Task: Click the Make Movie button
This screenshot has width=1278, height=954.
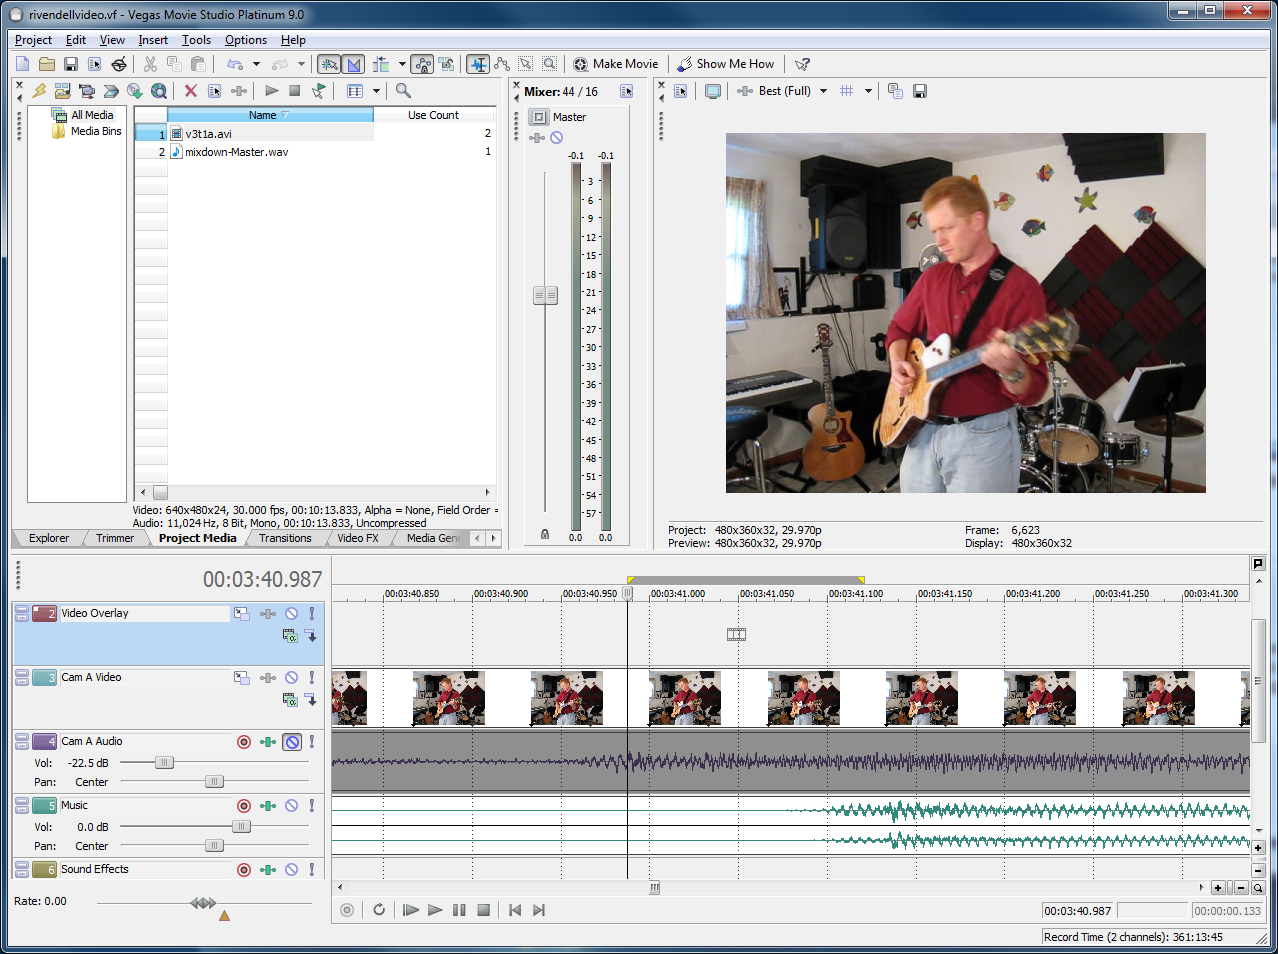Action: tap(615, 64)
